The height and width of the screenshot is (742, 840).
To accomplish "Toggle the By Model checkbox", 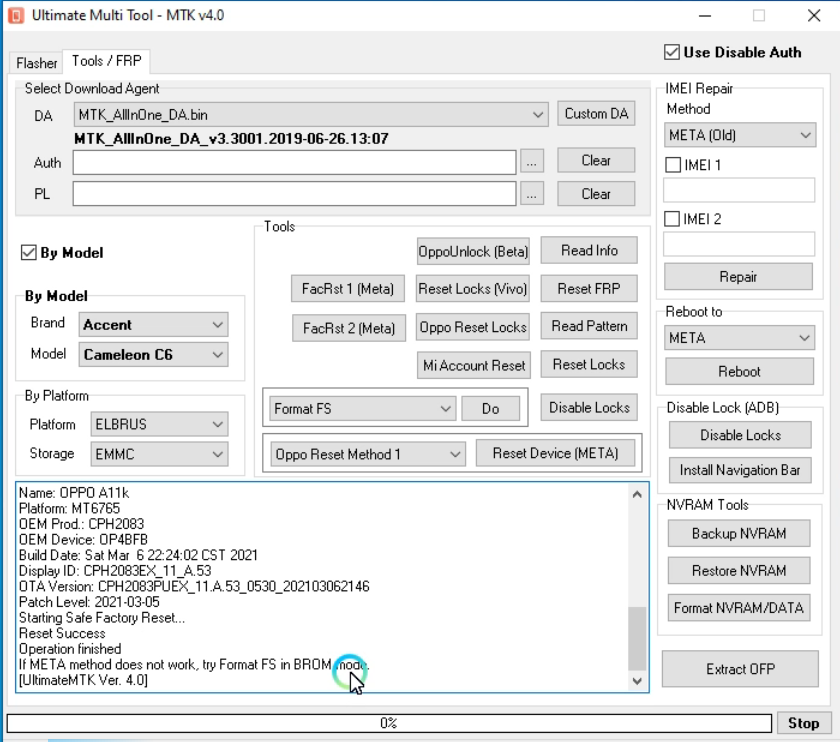I will (28, 252).
